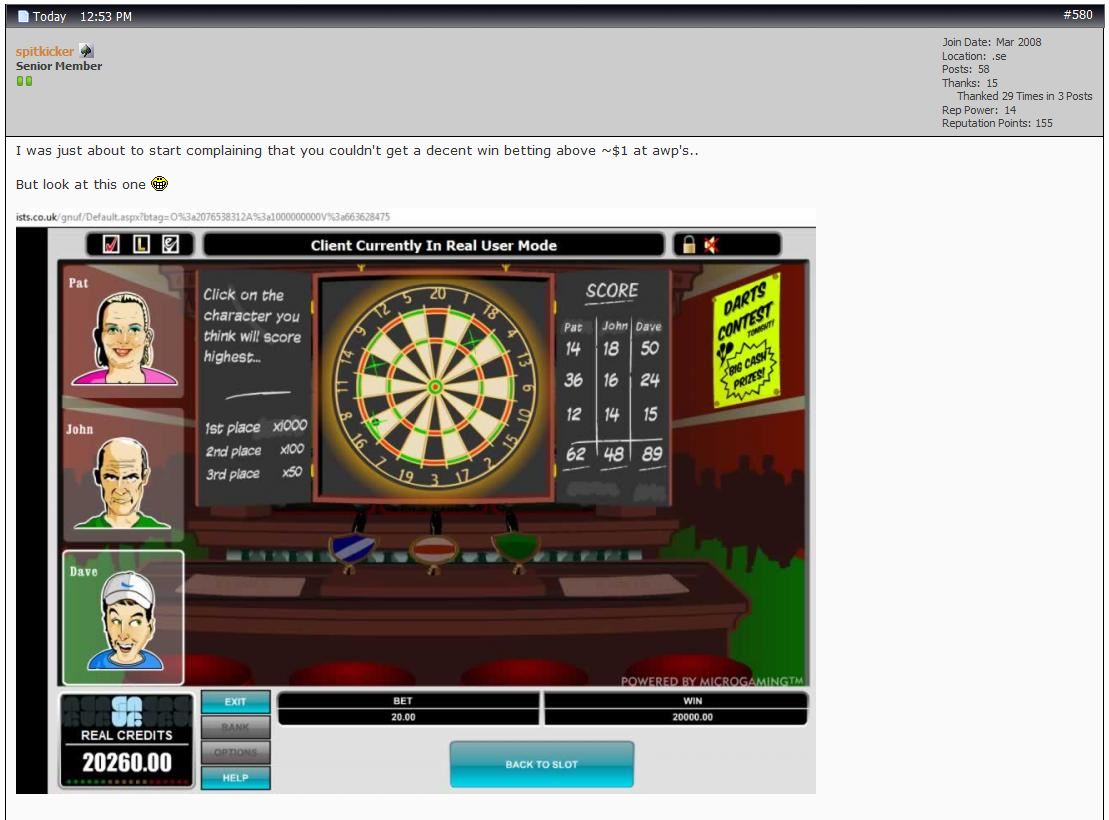
Task: Click John's total score 48
Action: pos(612,454)
